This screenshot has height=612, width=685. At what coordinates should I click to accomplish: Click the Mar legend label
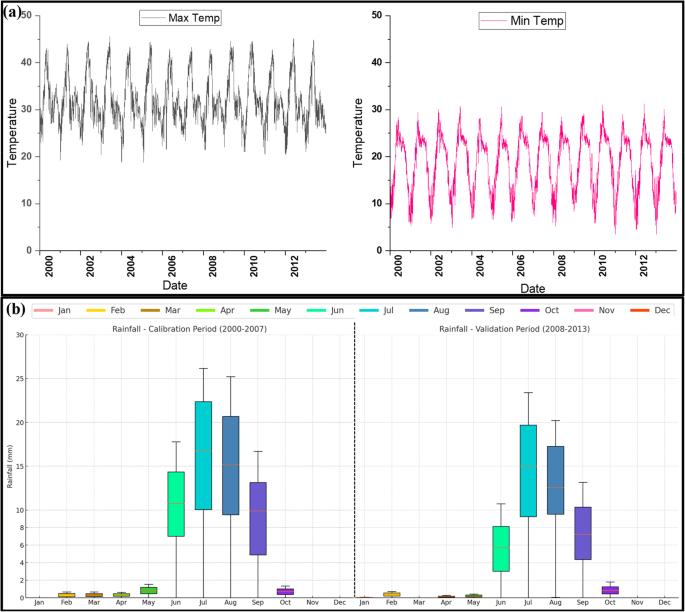173,310
